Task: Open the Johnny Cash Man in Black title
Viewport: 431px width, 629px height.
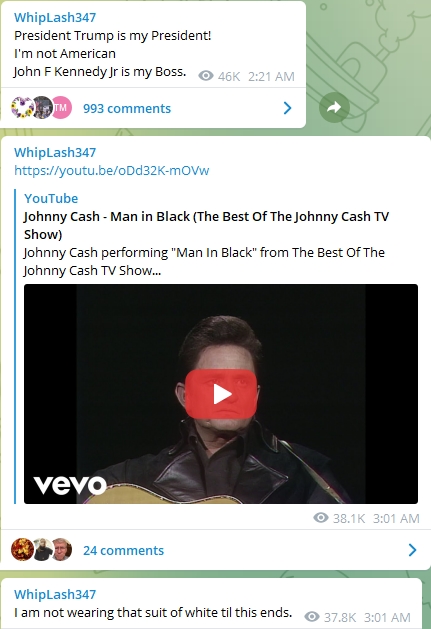Action: pos(206,225)
